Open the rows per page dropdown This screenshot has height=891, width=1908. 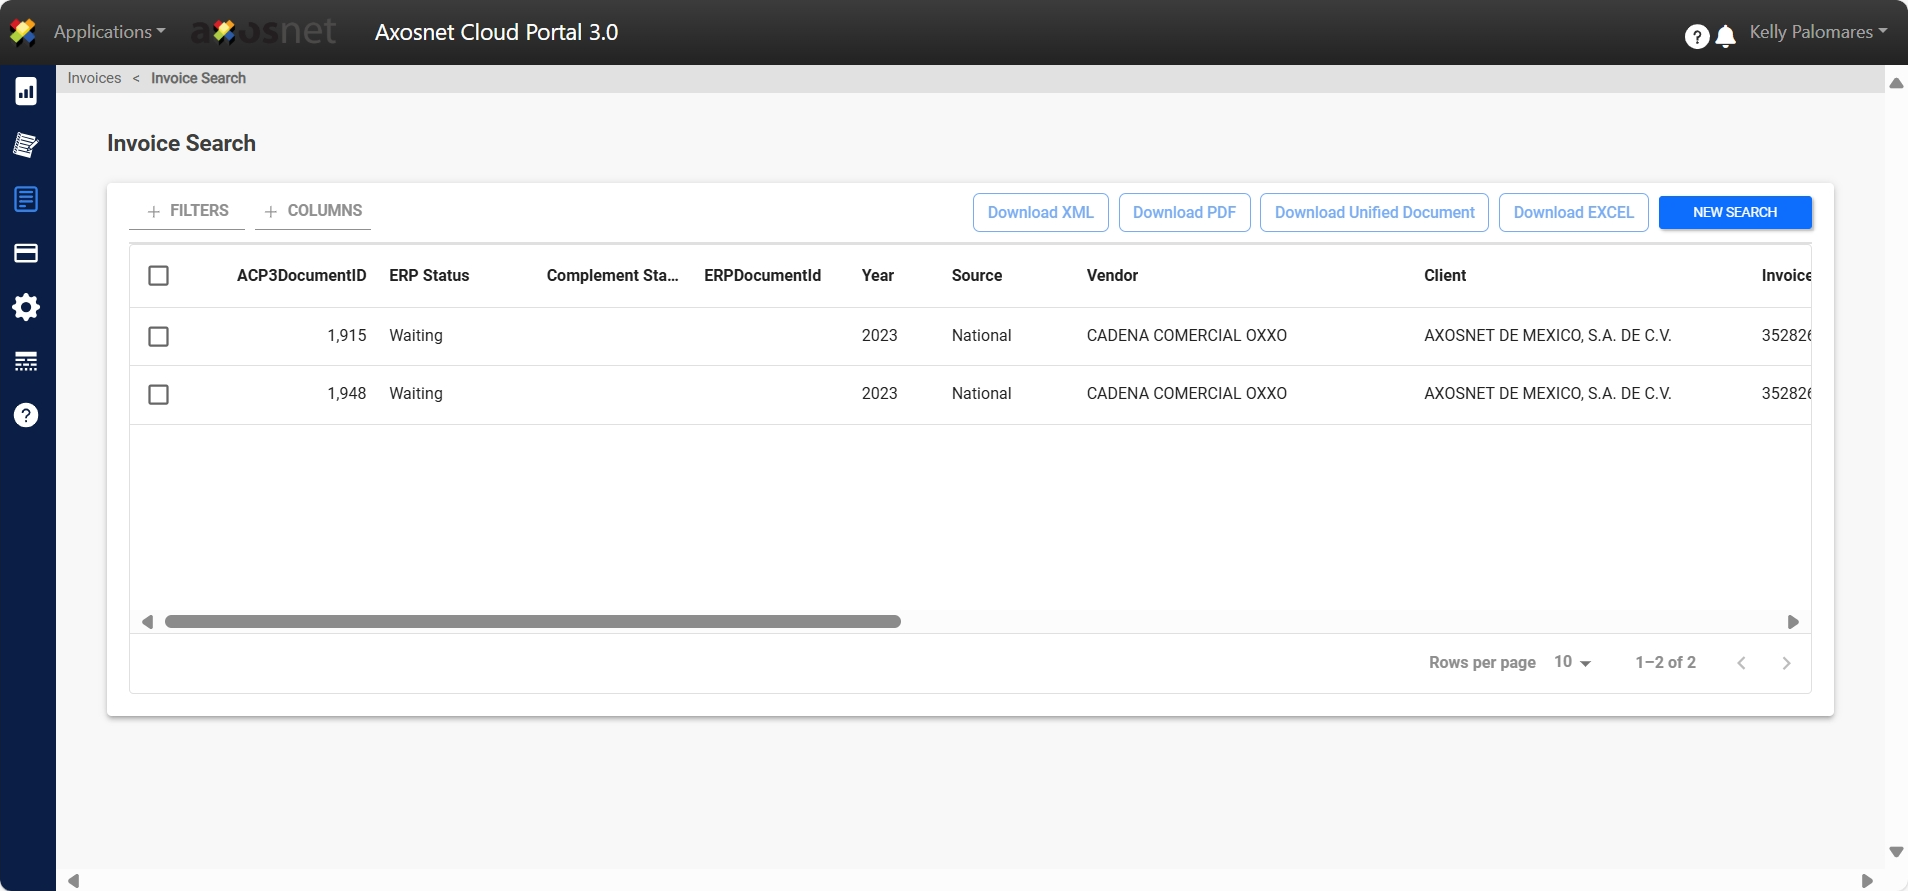pos(1572,662)
